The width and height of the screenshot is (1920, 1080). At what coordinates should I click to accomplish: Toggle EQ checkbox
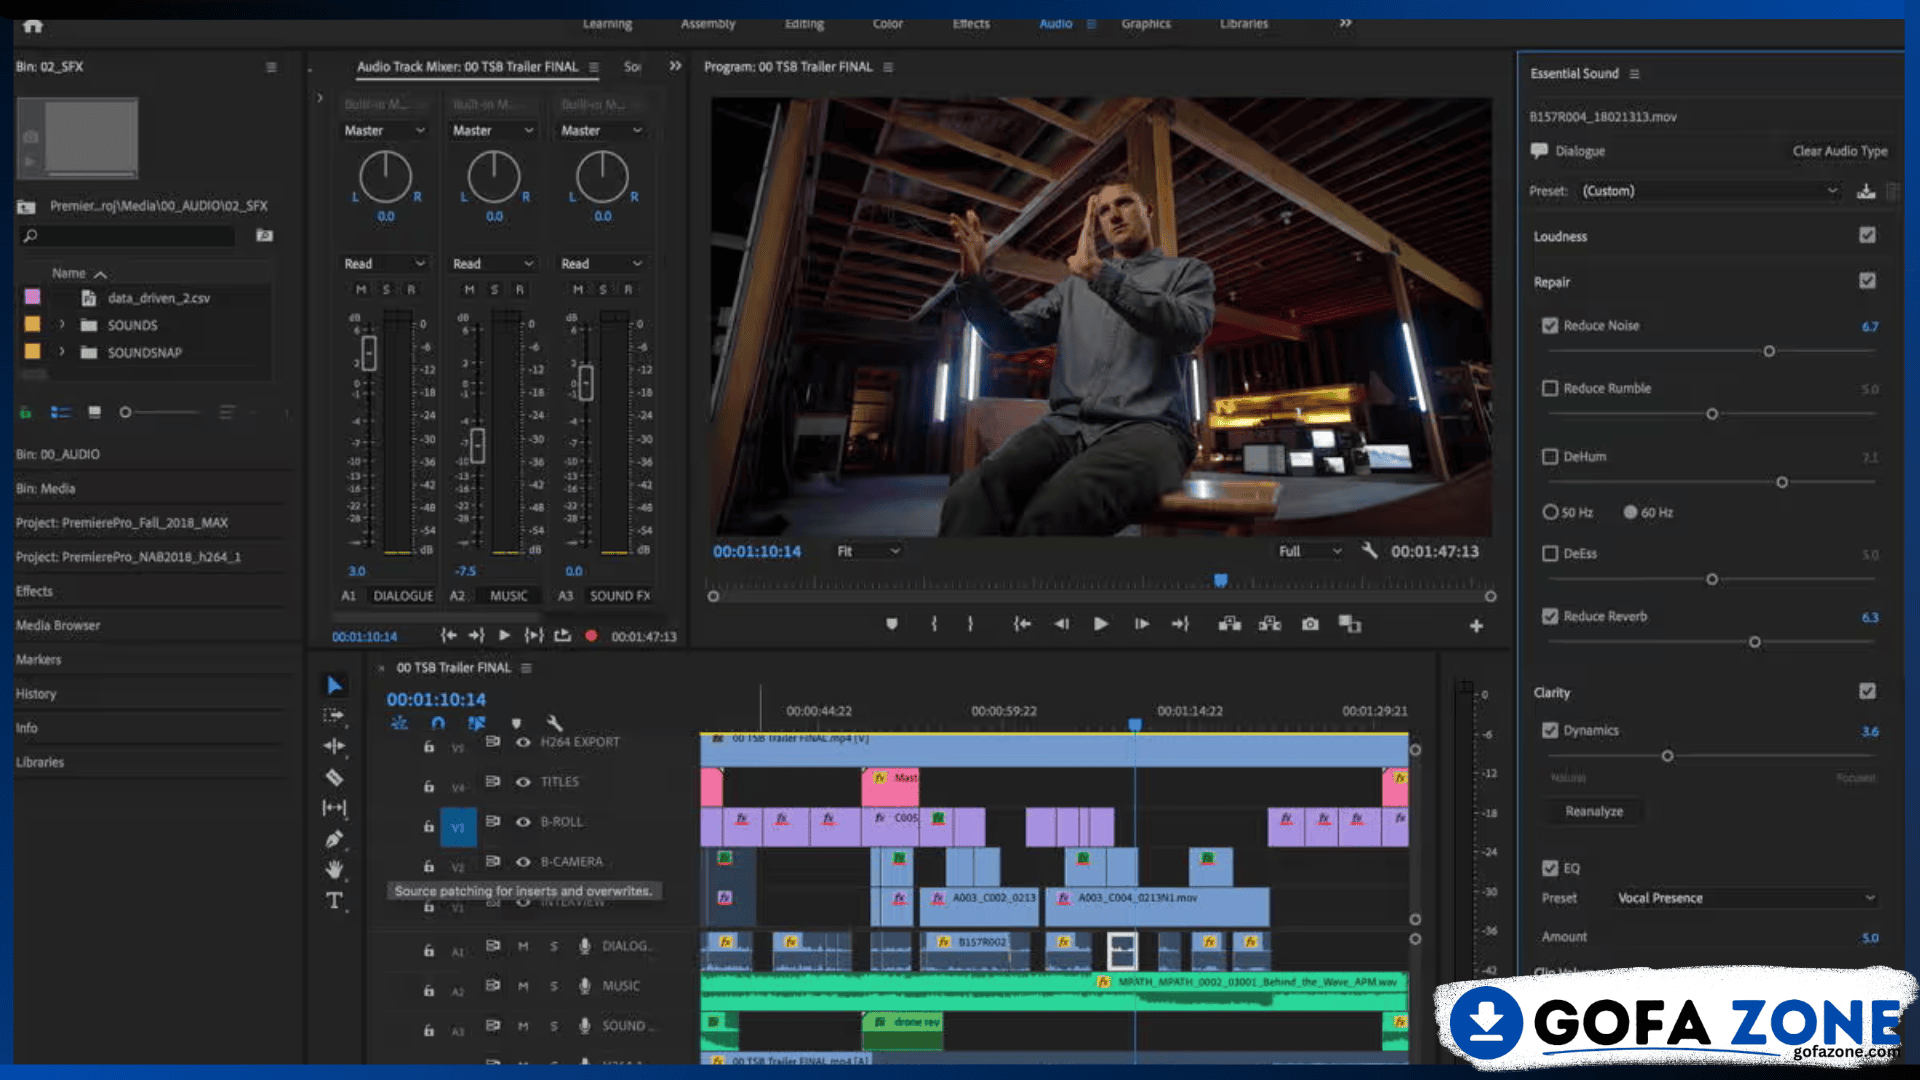pos(1550,868)
